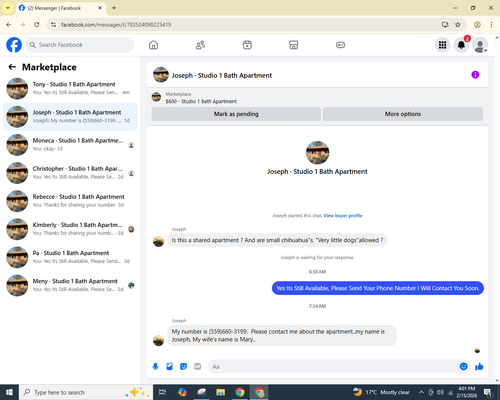The width and height of the screenshot is (500, 400).
Task: Send a thumbs-up like
Action: point(479,367)
